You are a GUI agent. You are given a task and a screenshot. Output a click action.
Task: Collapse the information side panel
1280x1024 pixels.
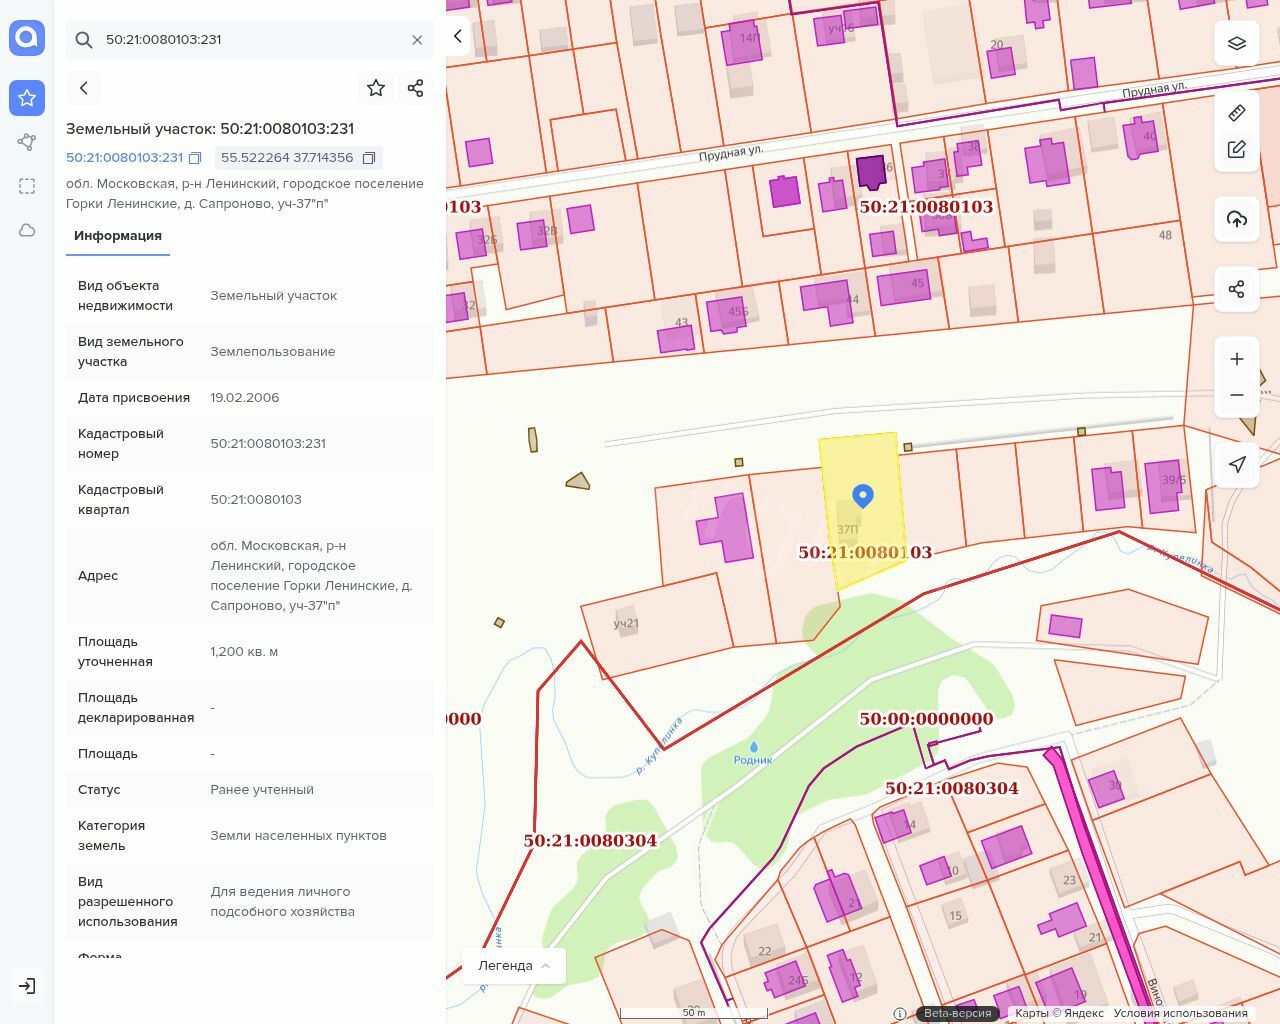(458, 36)
